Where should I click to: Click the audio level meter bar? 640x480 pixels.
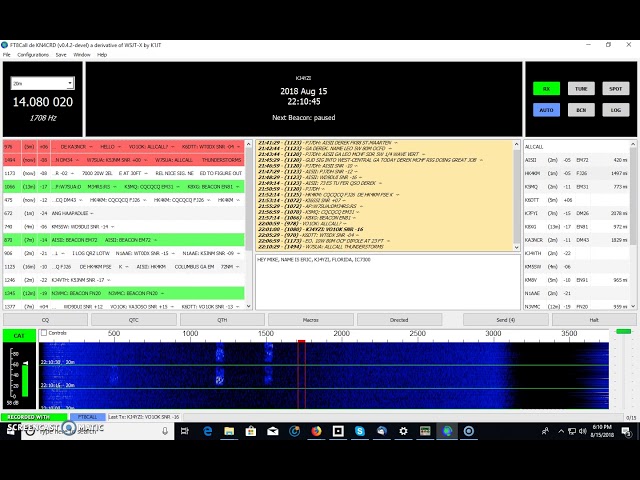coord(25,380)
